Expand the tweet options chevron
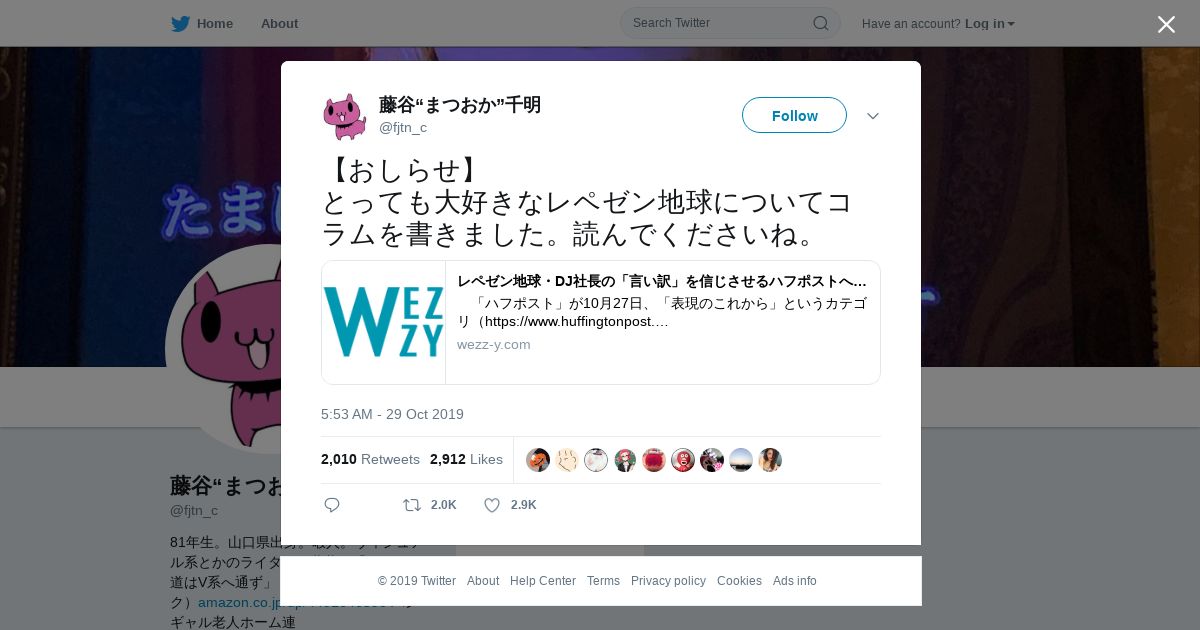This screenshot has height=630, width=1200. (x=873, y=116)
